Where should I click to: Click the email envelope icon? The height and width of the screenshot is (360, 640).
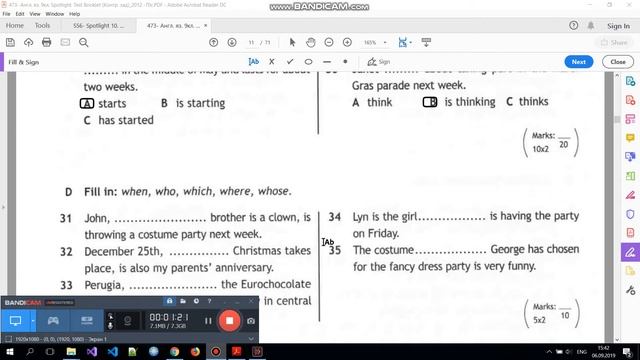coord(65,42)
